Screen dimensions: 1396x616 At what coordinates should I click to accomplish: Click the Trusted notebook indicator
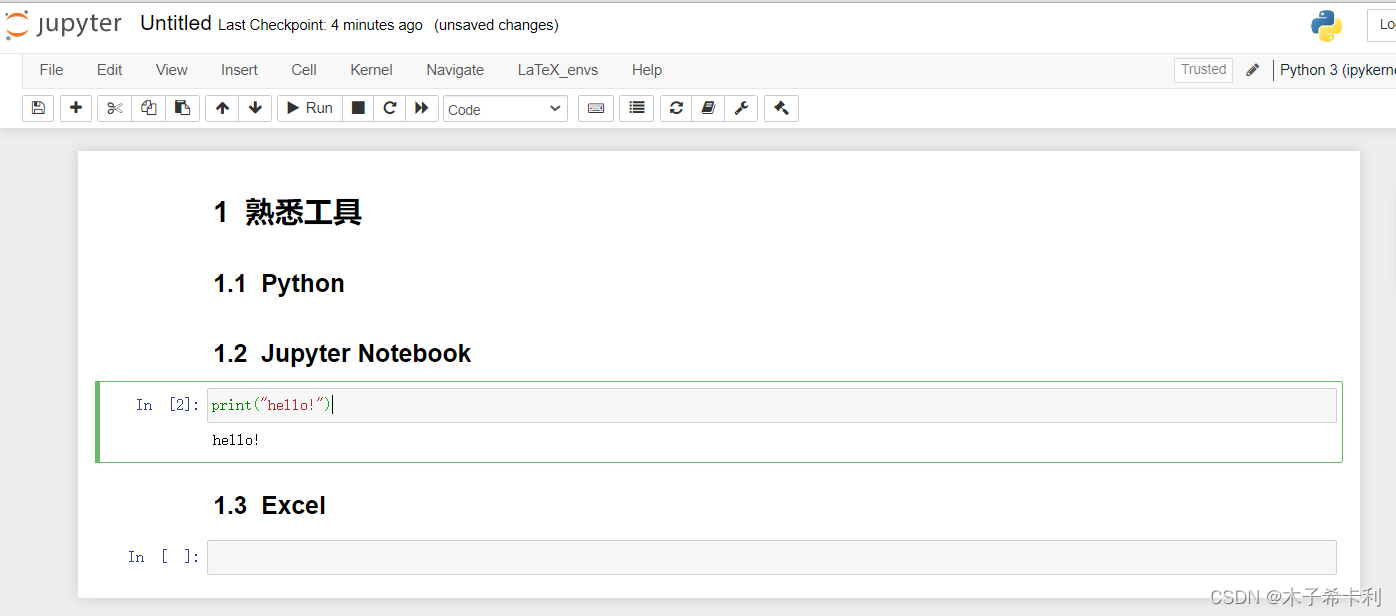pyautogui.click(x=1203, y=70)
